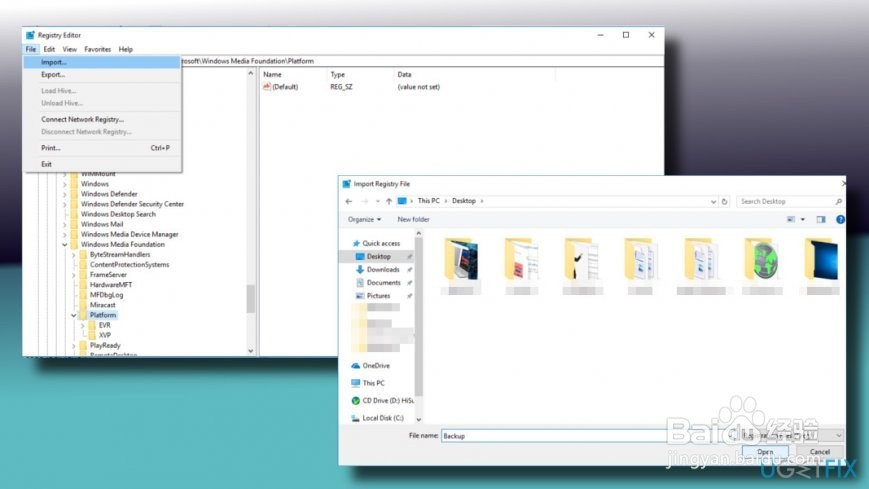
Task: Open the Favorites menu
Action: [x=98, y=49]
